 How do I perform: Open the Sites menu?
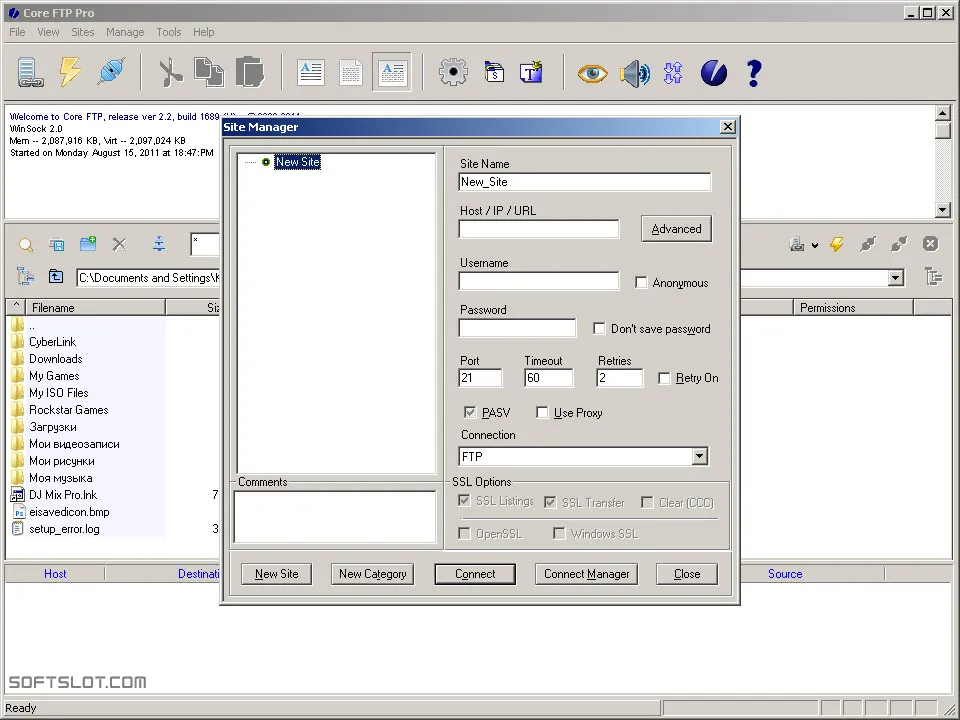[x=83, y=32]
